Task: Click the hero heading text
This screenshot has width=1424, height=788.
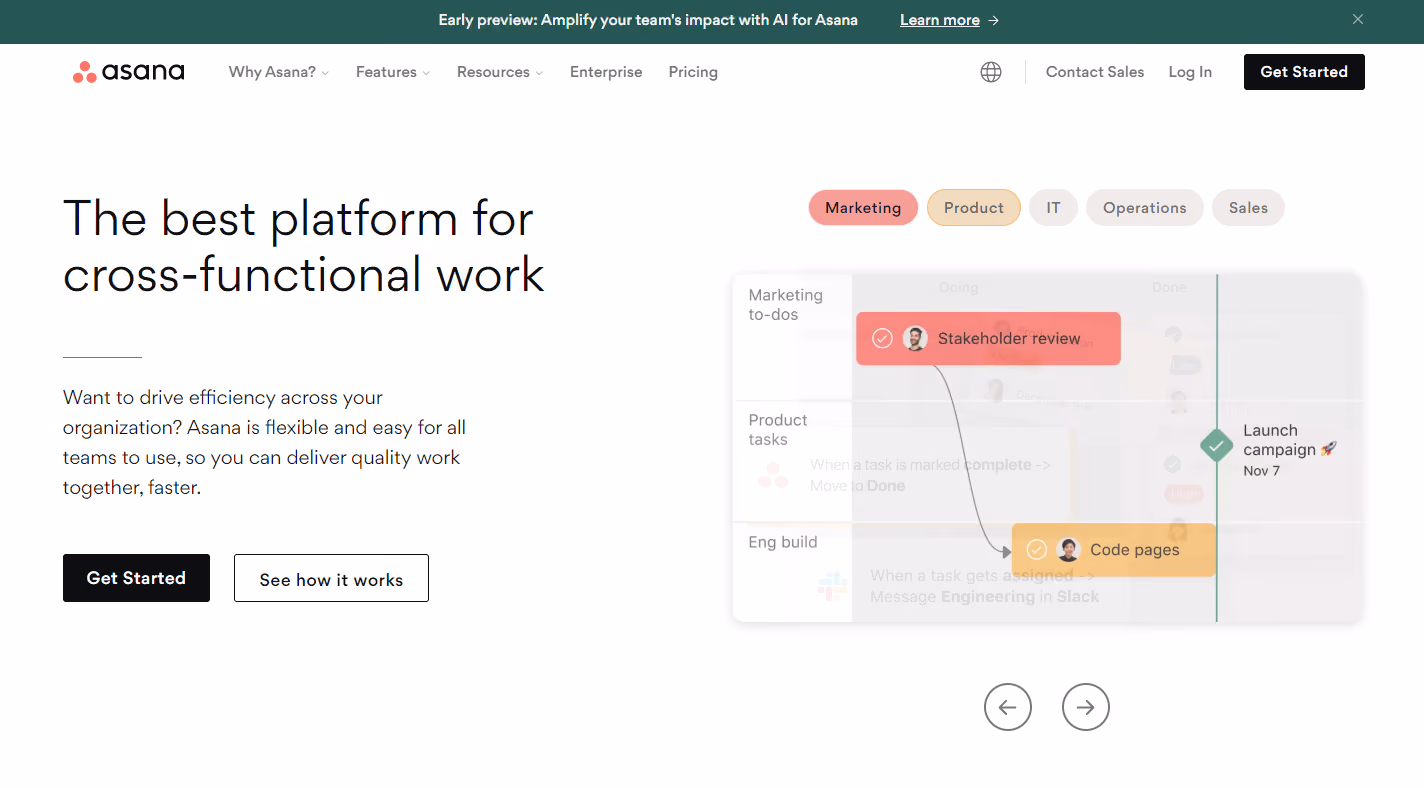Action: (304, 246)
